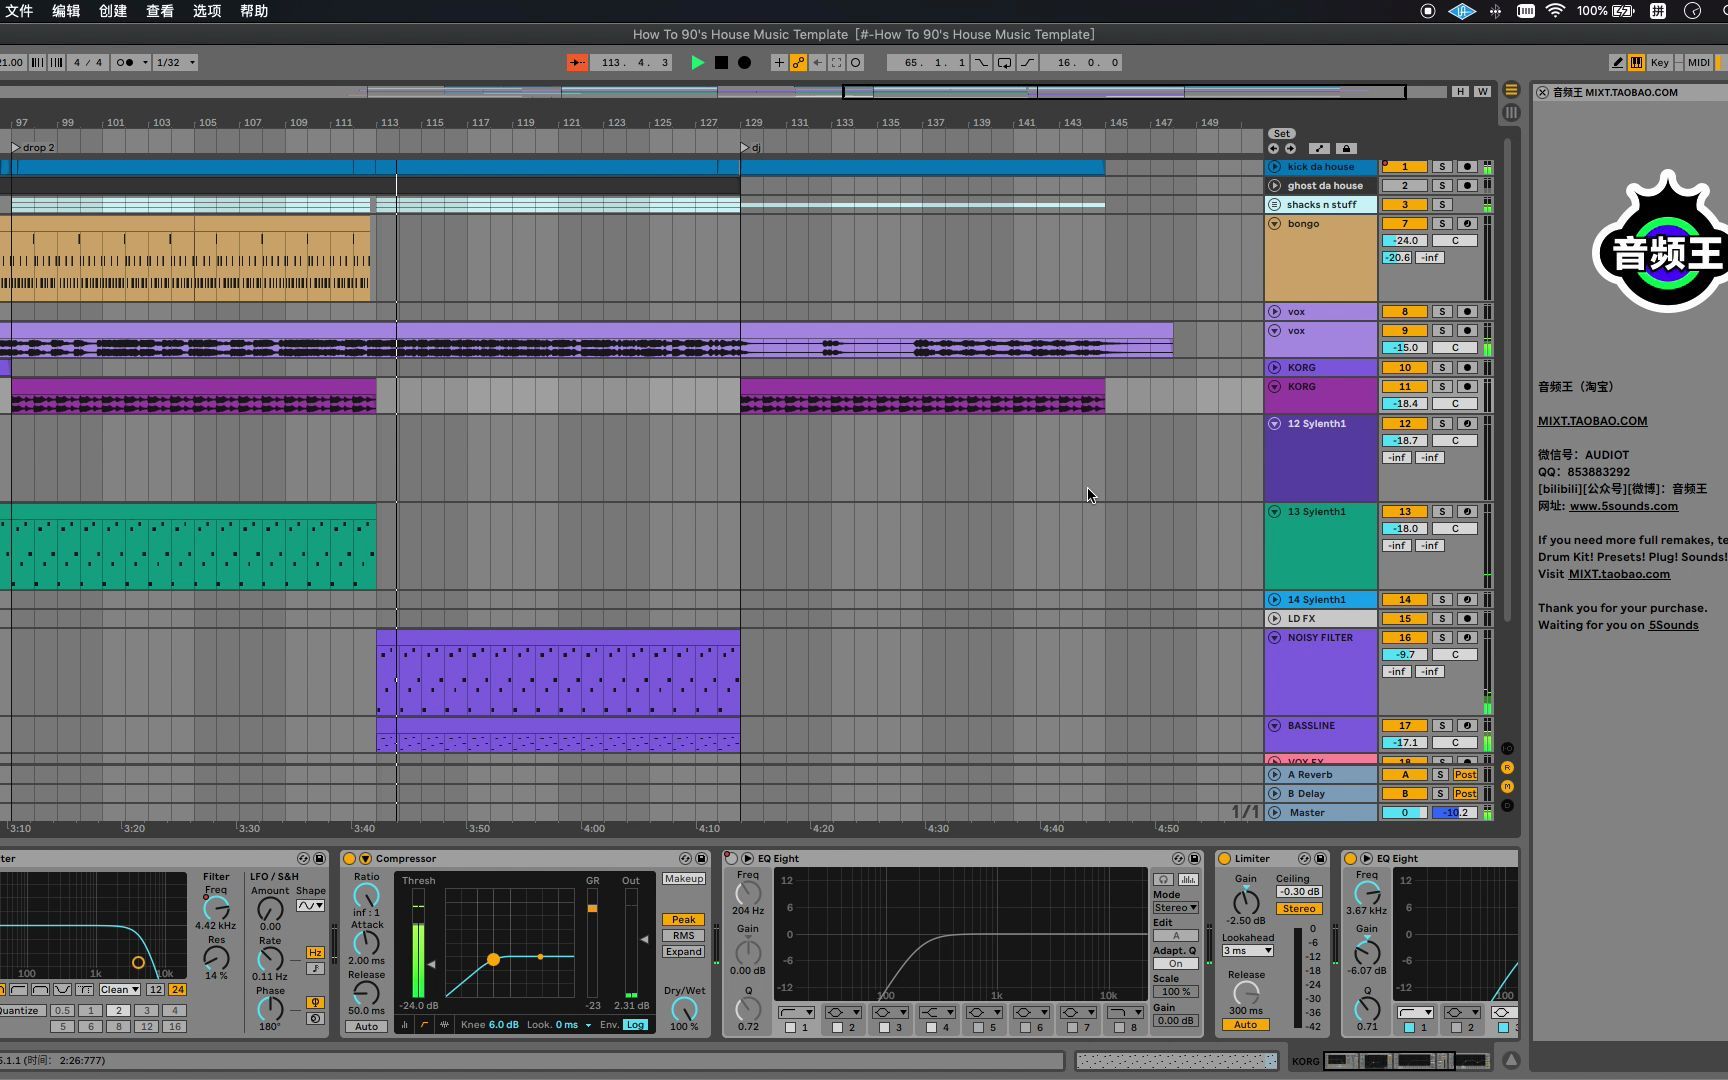Select RMS mode in Compressor
The height and width of the screenshot is (1080, 1728).
point(684,936)
